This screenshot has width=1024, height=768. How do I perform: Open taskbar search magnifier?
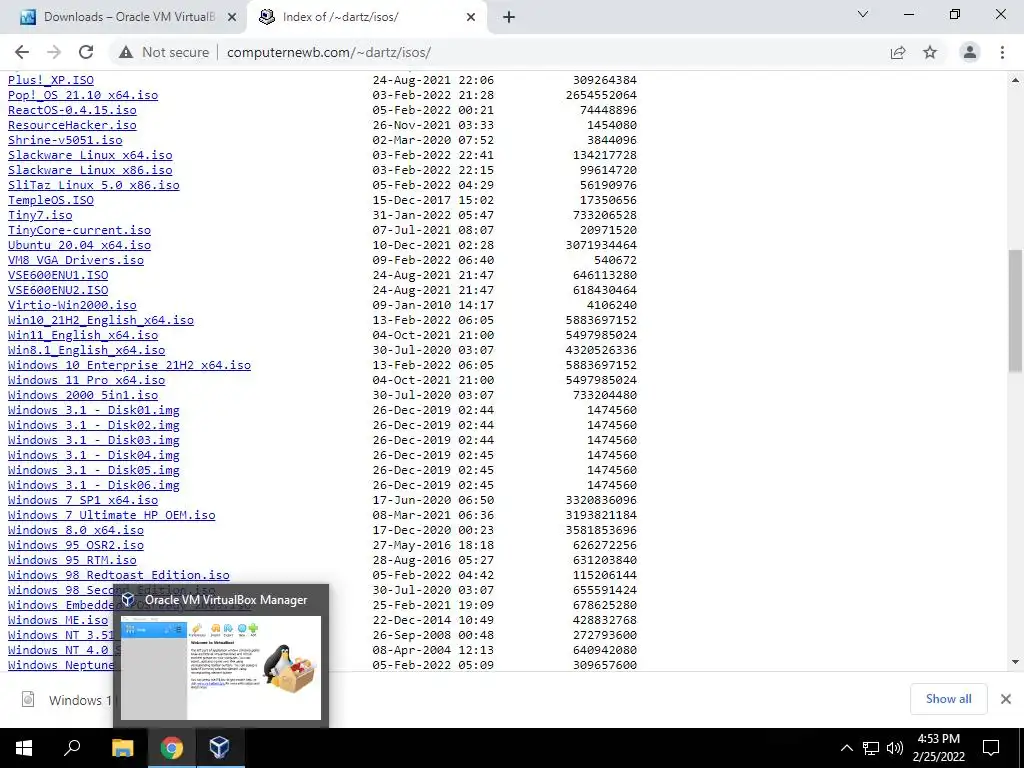coord(72,748)
